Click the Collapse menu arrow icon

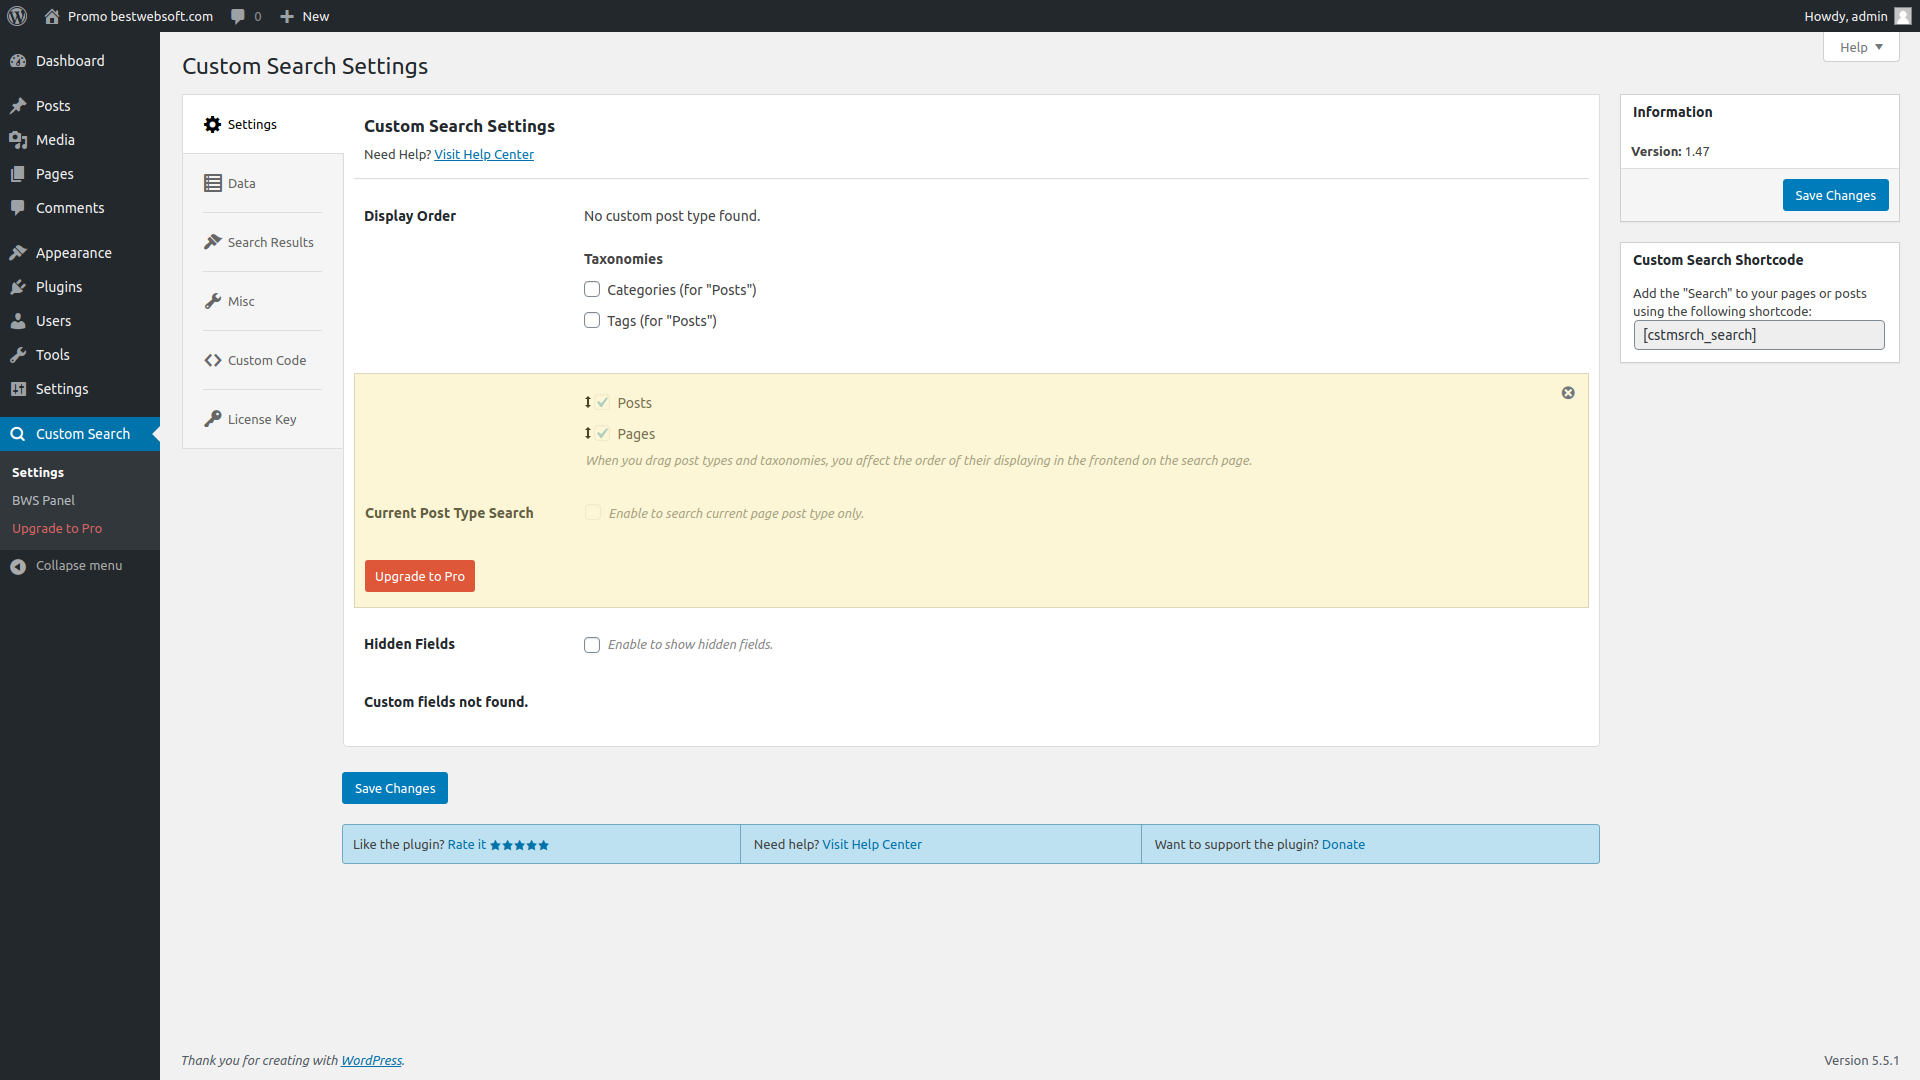coord(18,566)
